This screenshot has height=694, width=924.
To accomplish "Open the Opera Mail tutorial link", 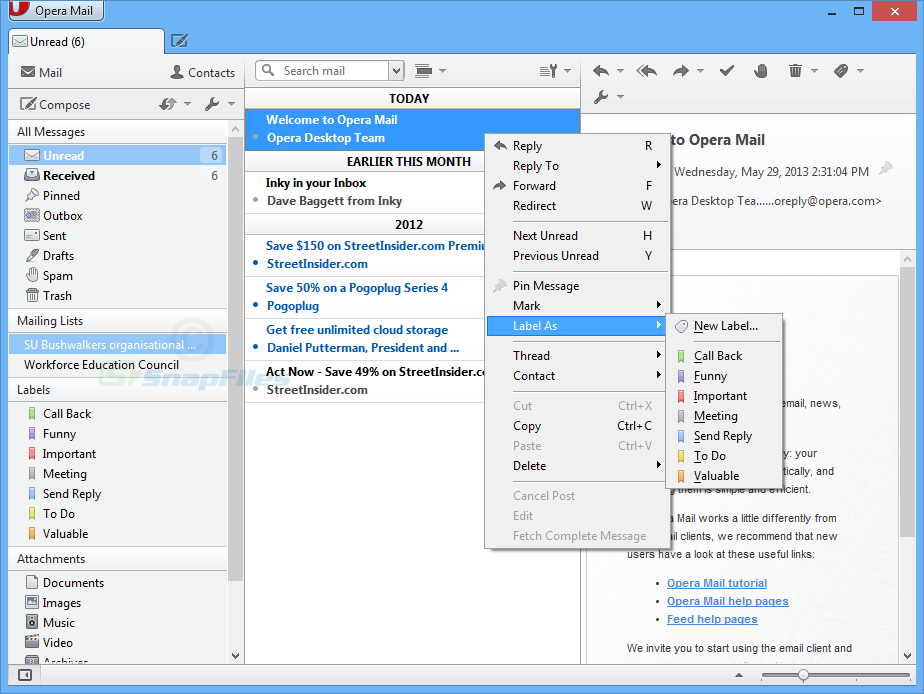I will point(717,583).
